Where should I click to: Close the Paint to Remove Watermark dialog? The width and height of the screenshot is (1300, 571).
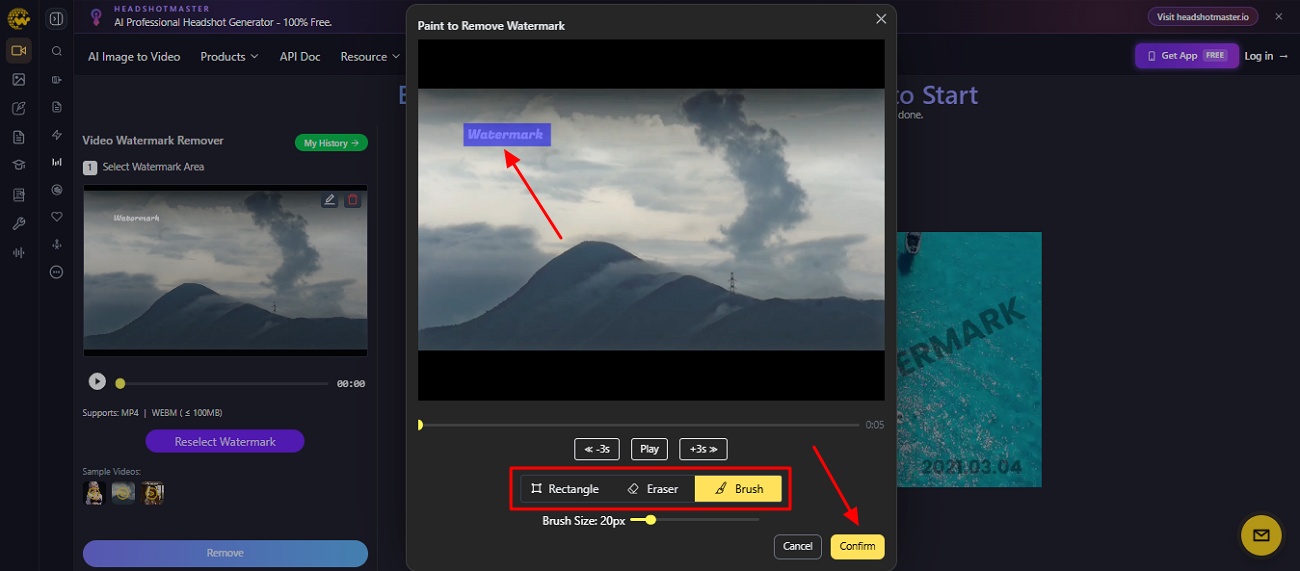click(x=881, y=19)
